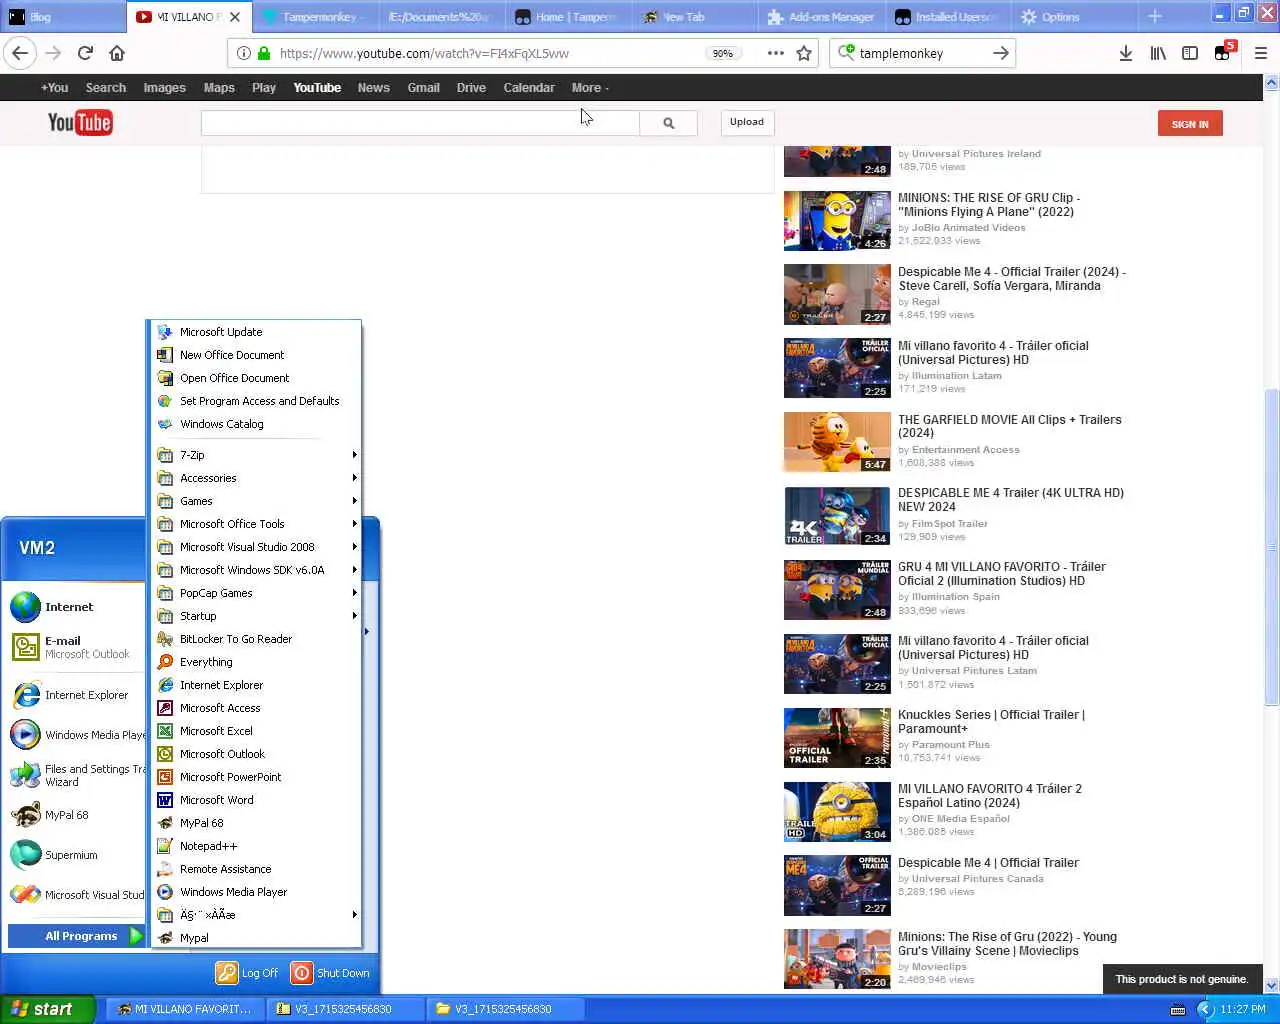Viewport: 1280px width, 1024px height.
Task: Open THE GARFIELD MOVIE All Clips link
Action: pos(1010,426)
